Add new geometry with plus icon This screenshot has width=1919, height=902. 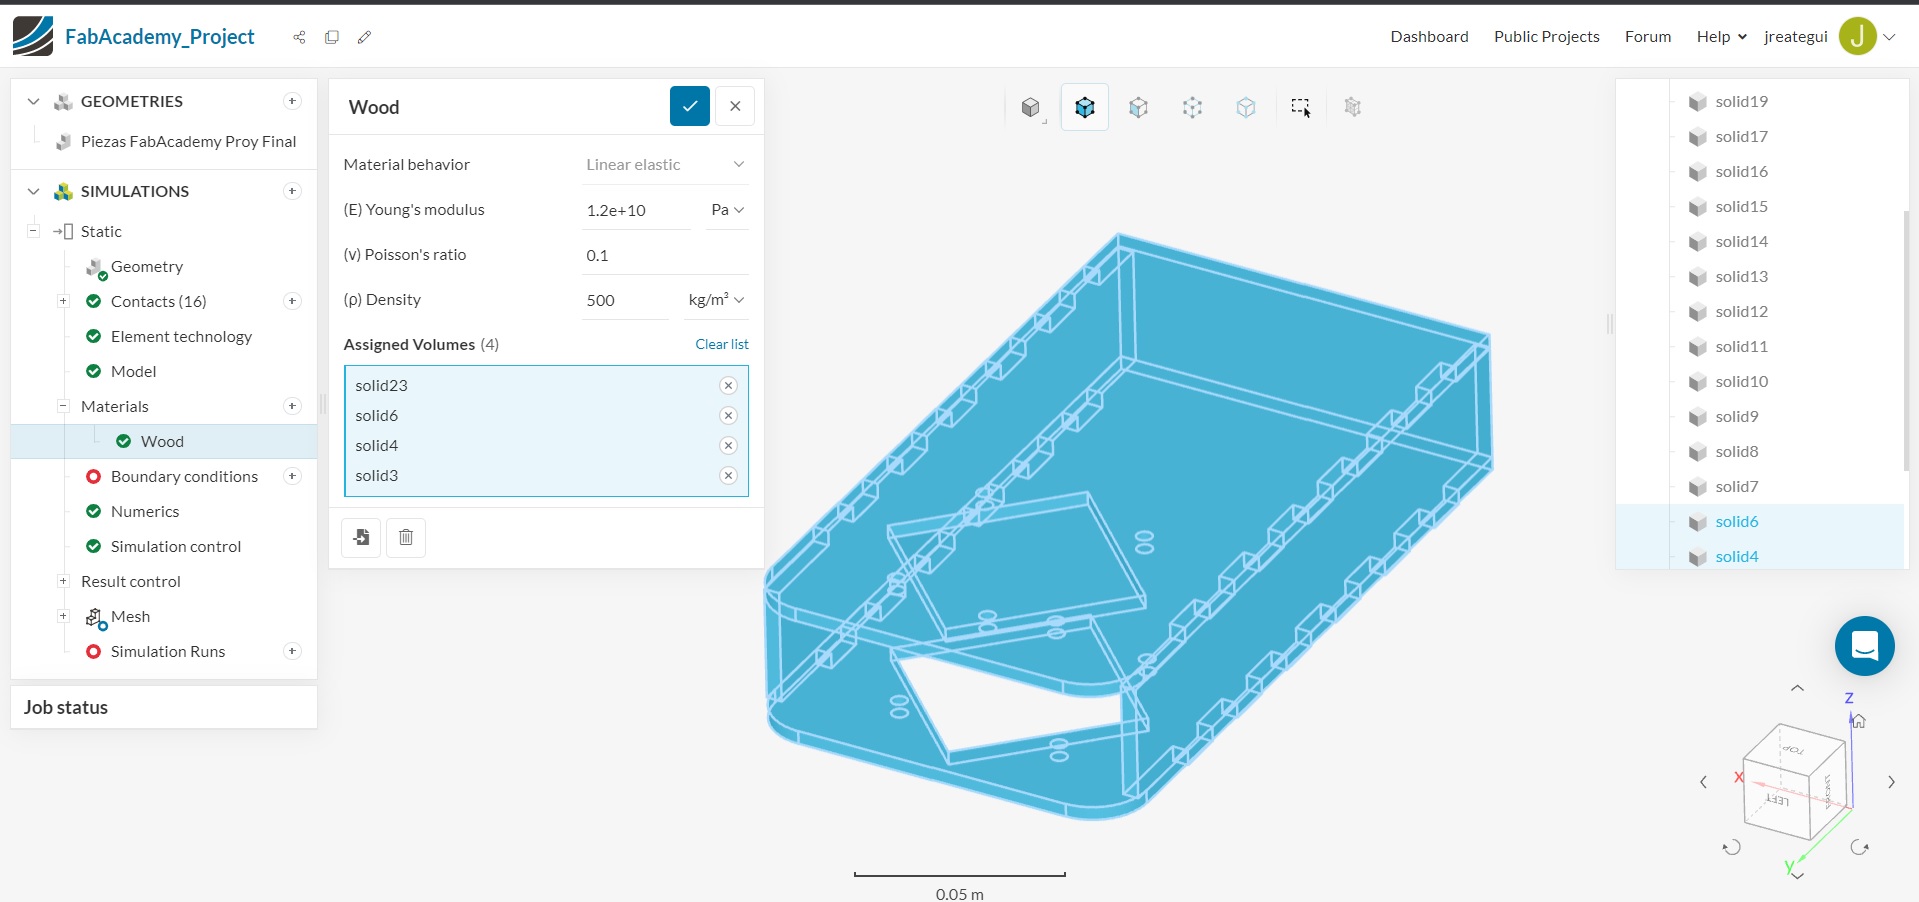(x=292, y=101)
